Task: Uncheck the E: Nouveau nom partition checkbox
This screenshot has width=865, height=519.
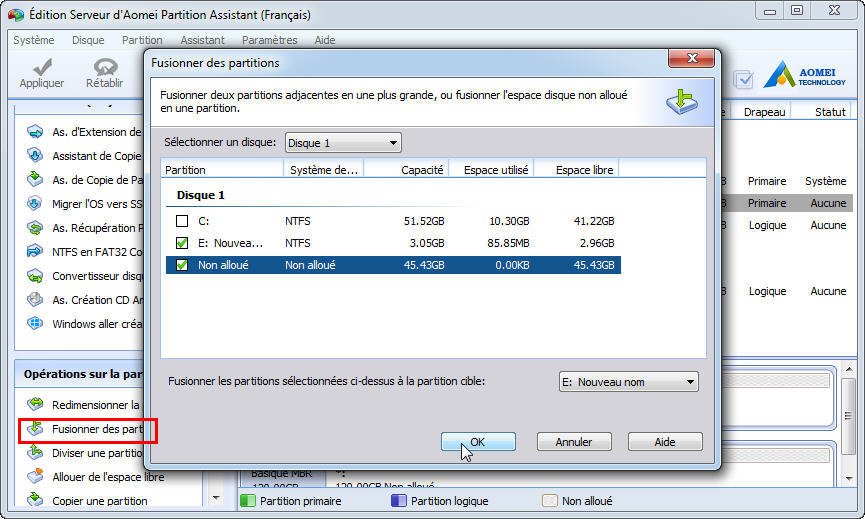Action: coord(182,243)
